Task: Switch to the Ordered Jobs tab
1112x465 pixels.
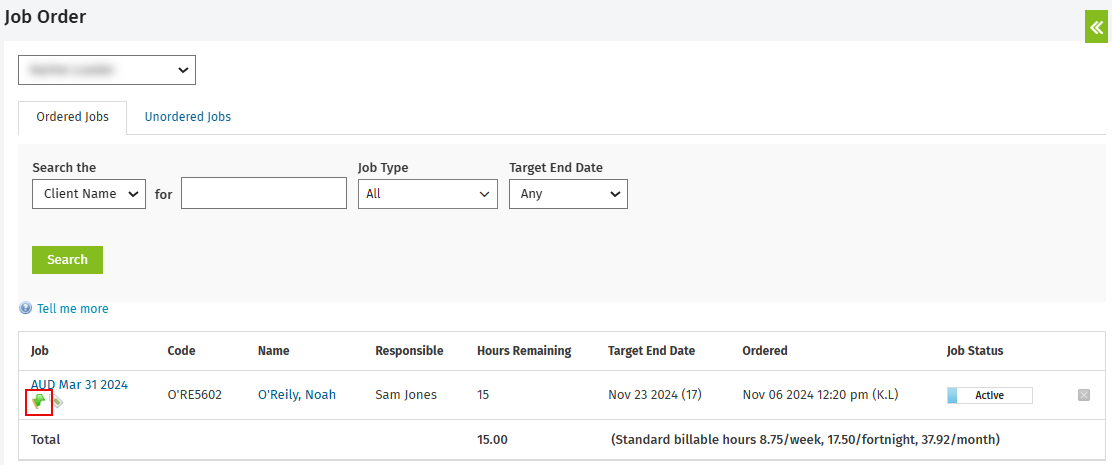Action: 72,117
